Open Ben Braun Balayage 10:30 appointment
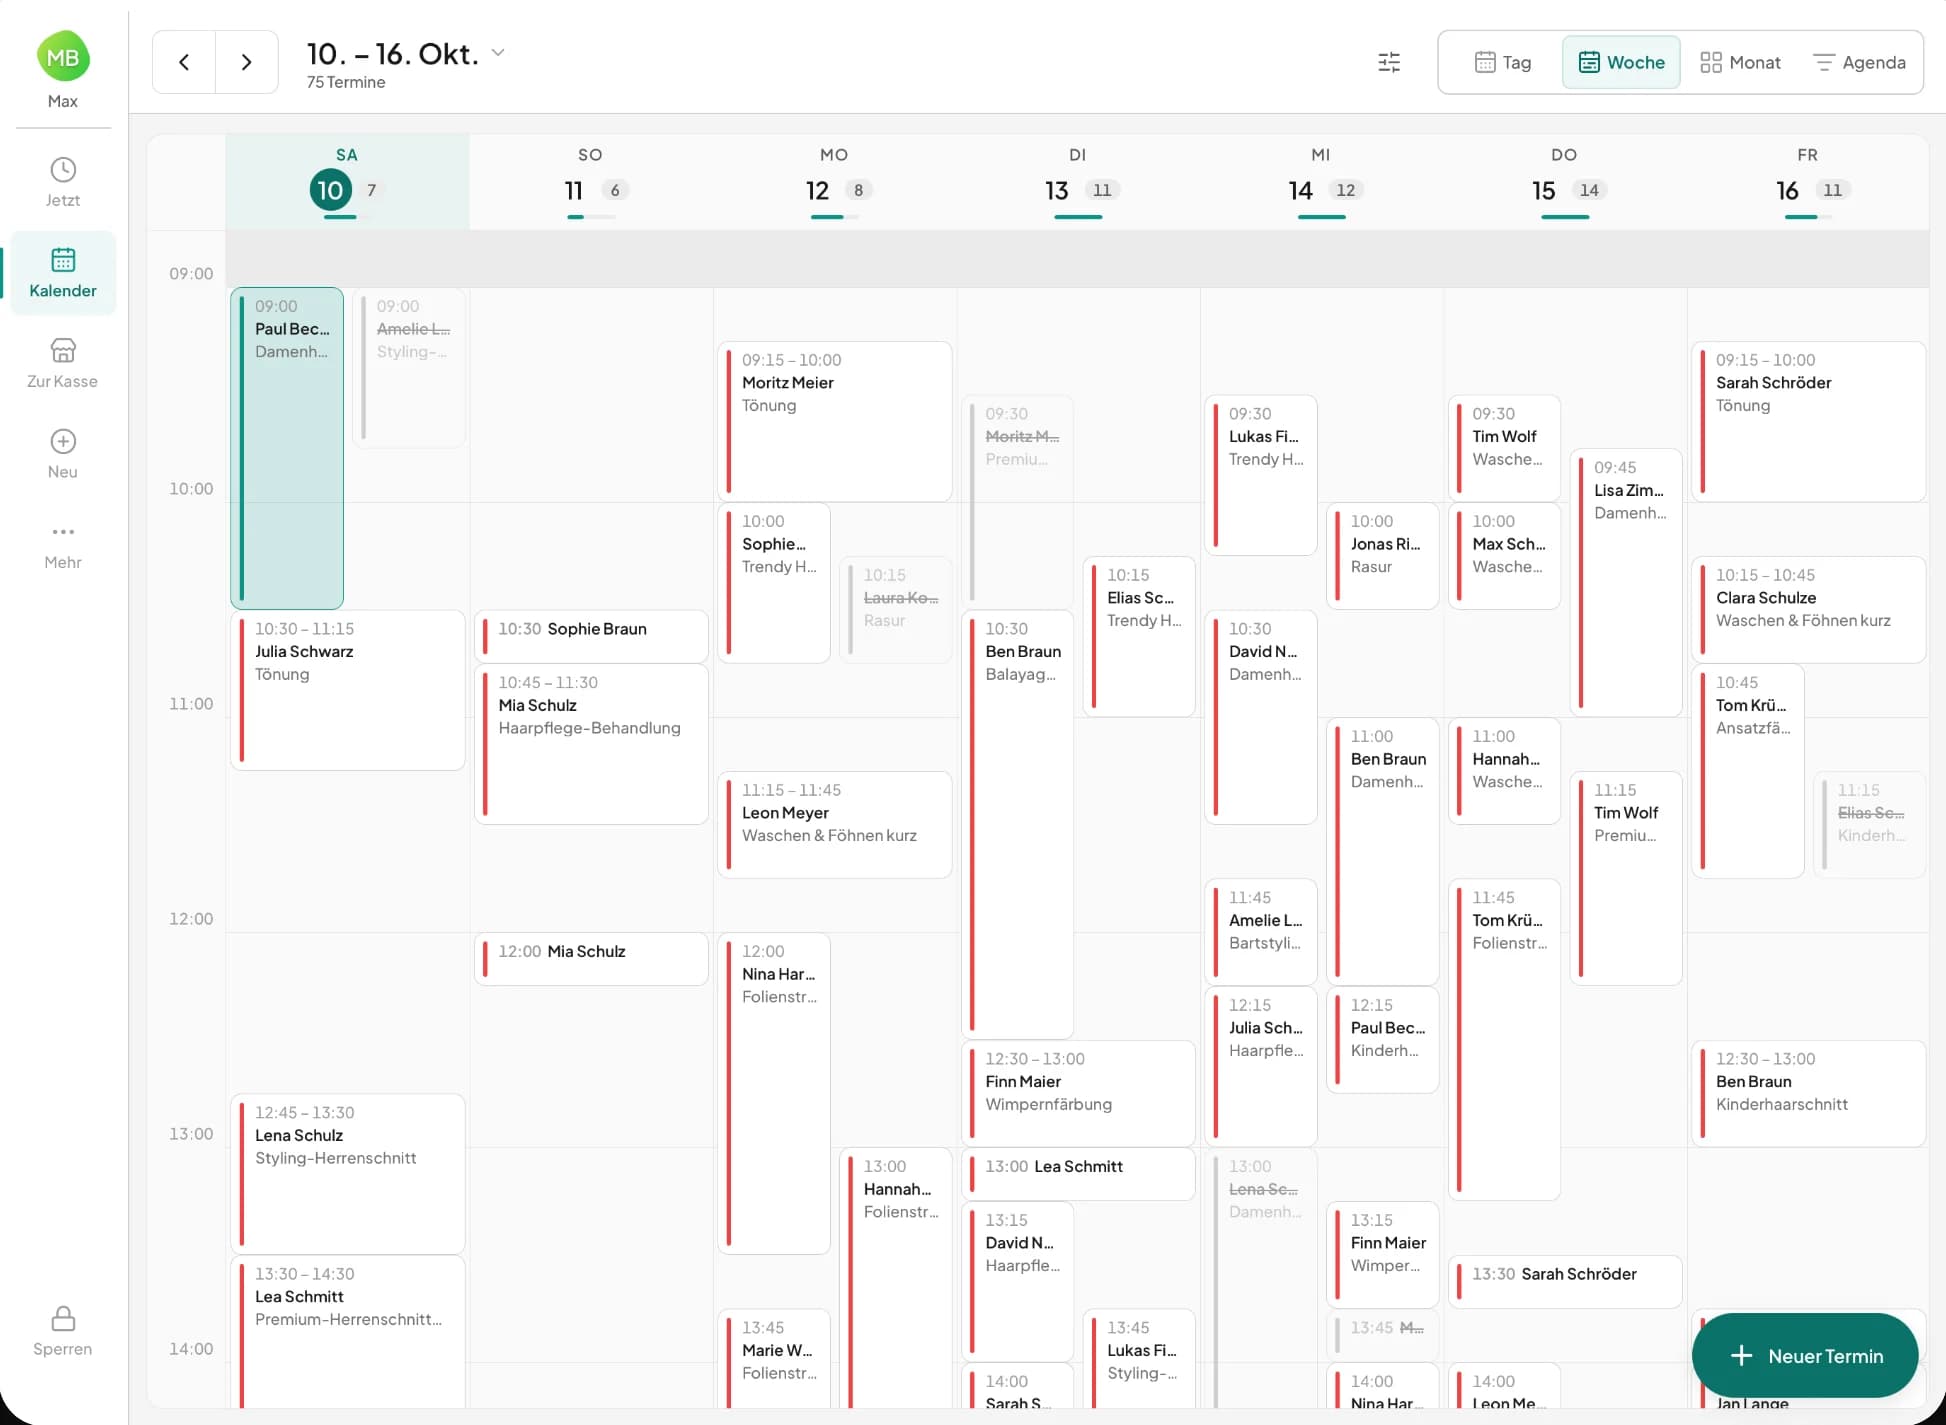This screenshot has height=1425, width=1946. point(1017,825)
